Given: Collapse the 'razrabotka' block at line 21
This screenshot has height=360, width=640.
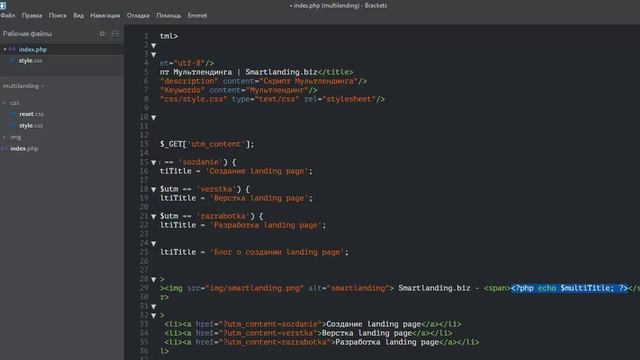Looking at the screenshot, I should tap(153, 216).
